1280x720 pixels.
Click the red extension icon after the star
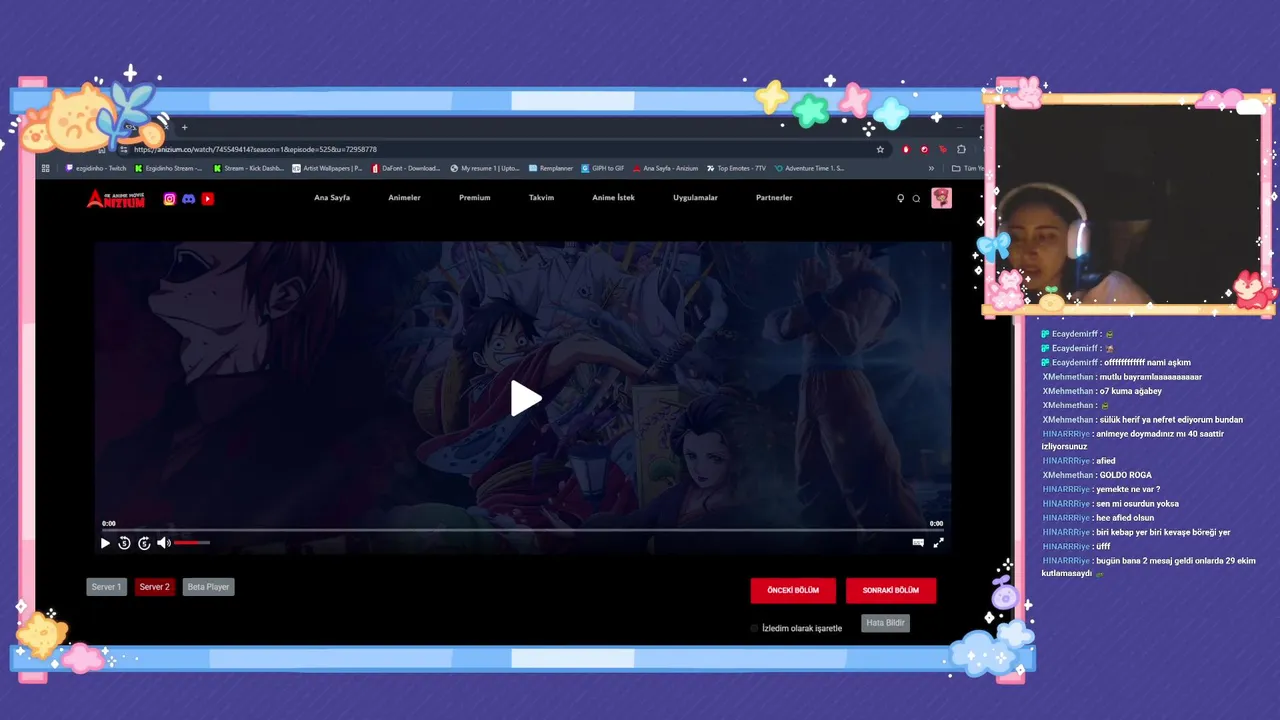tap(906, 149)
